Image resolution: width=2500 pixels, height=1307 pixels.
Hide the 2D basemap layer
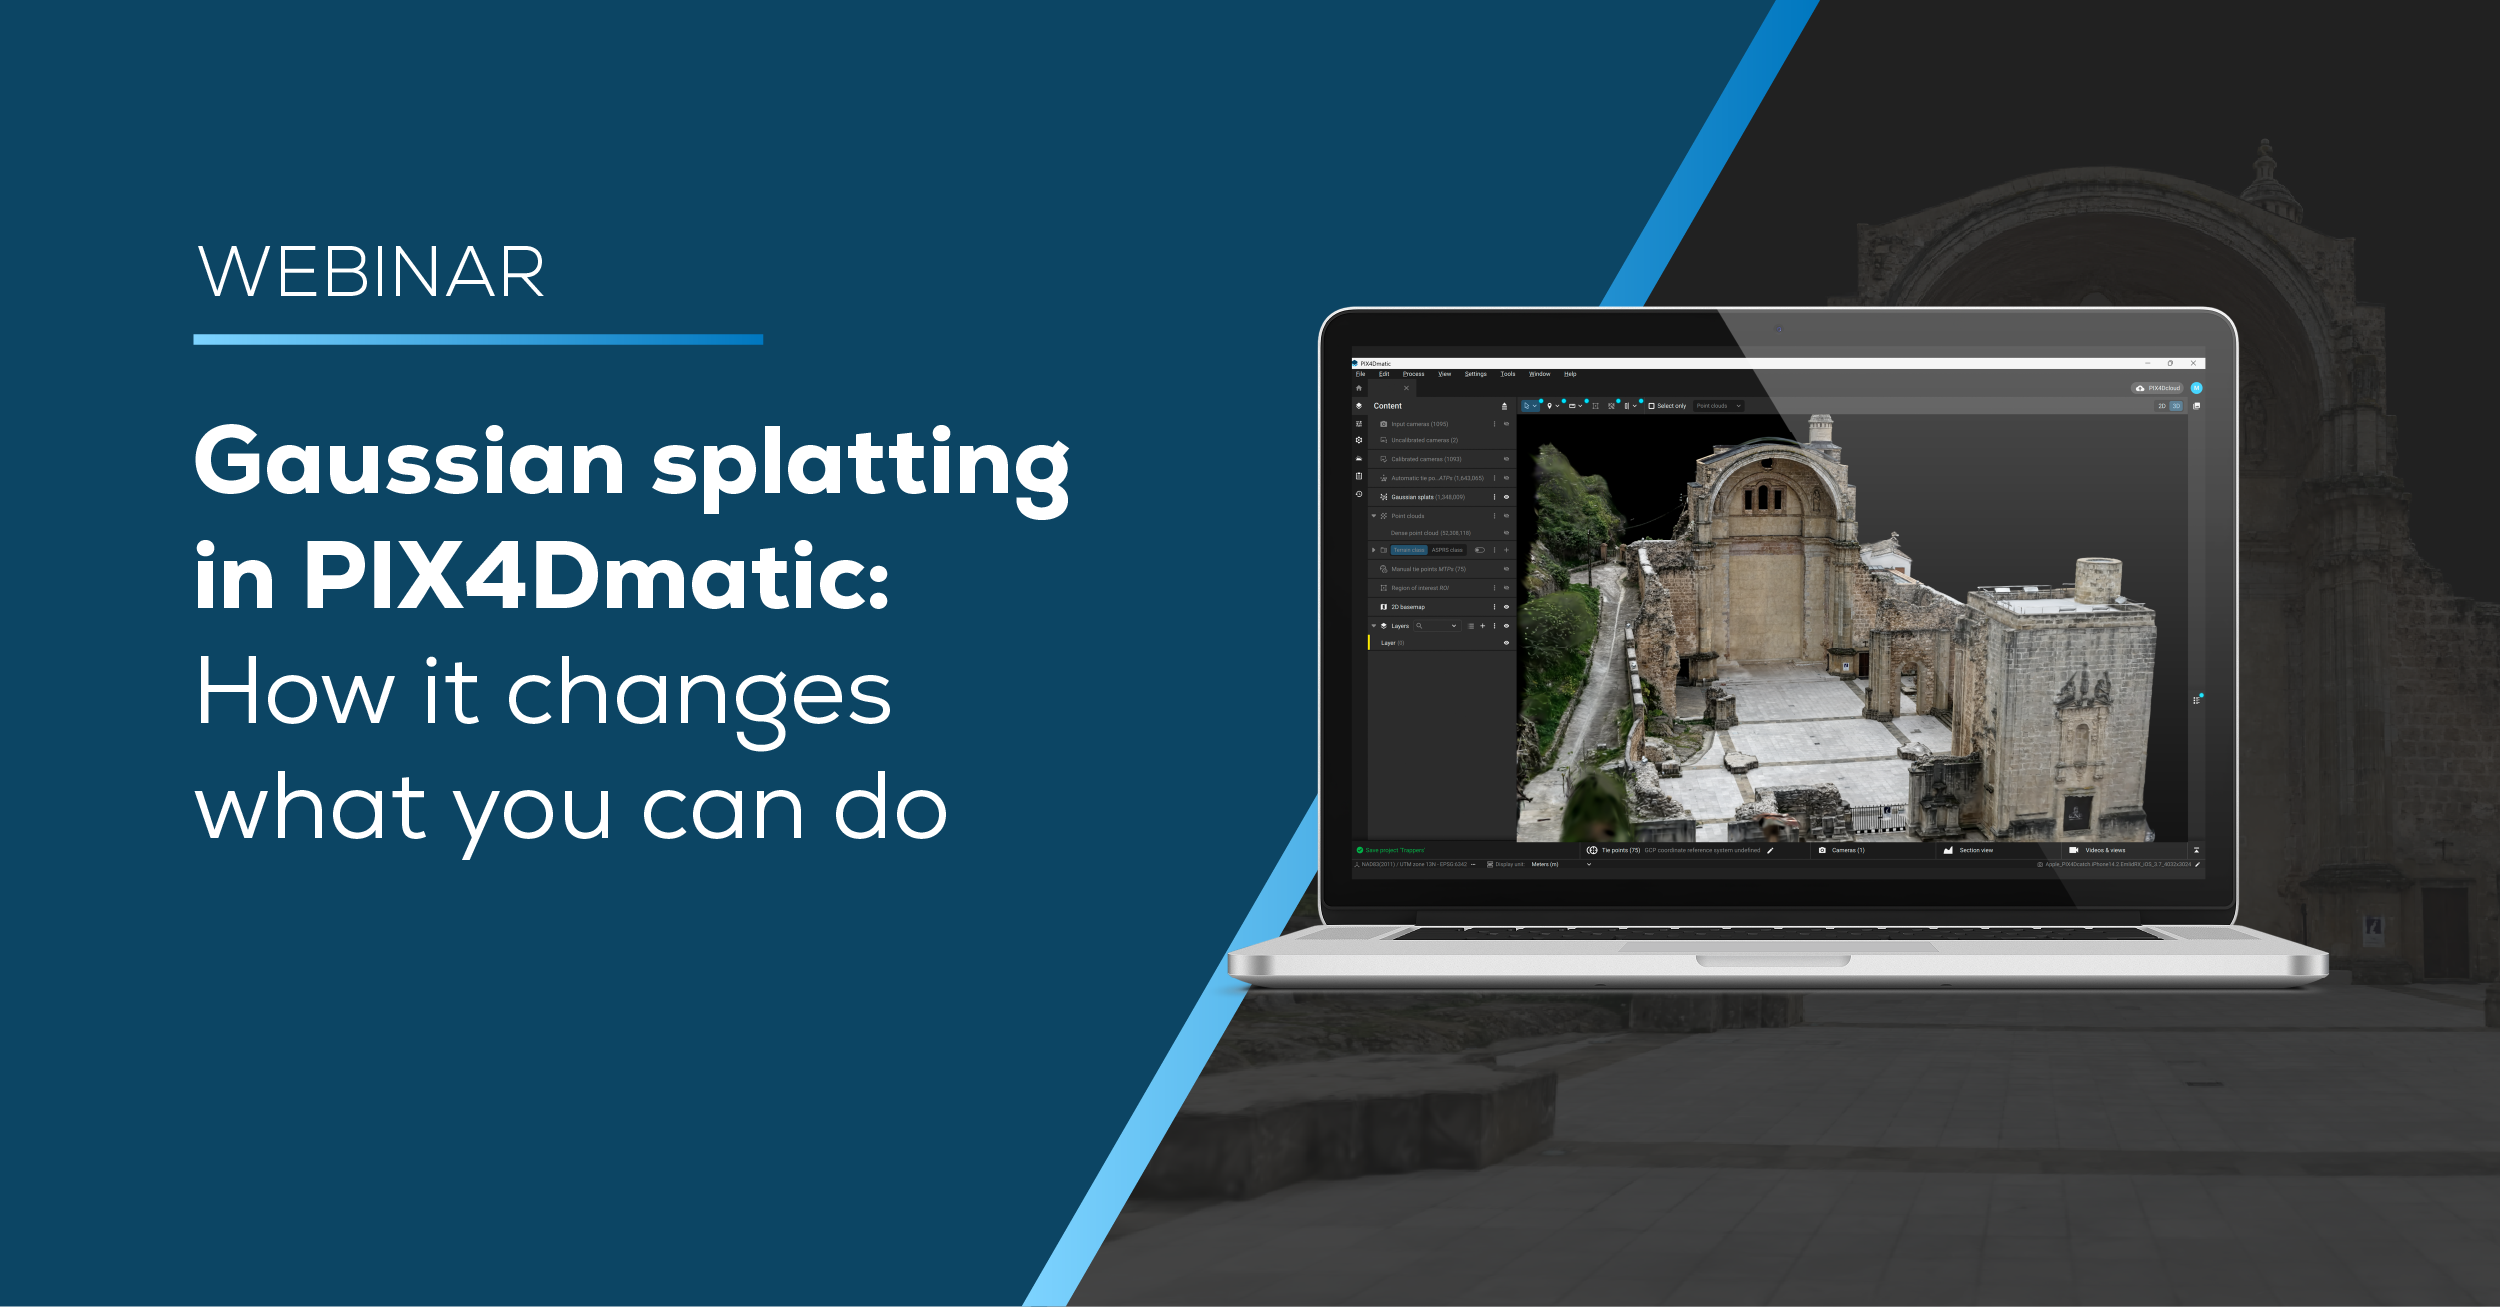tap(1506, 607)
